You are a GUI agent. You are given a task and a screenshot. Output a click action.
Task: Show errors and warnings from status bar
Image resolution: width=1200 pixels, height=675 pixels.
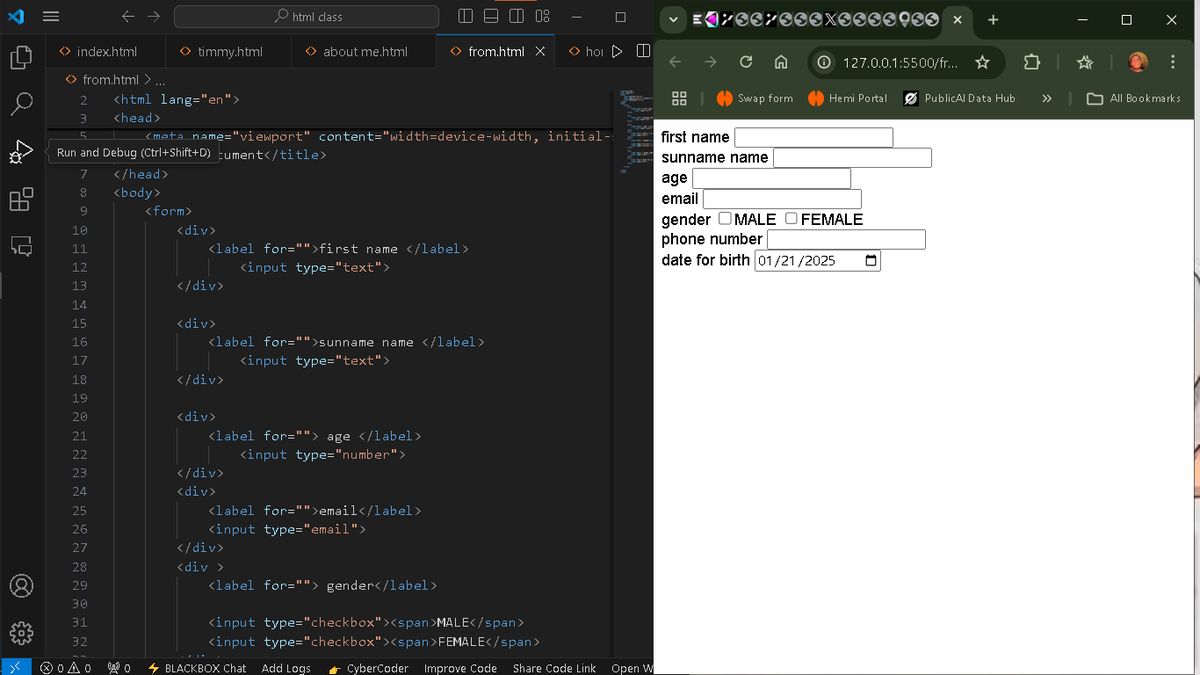(66, 667)
